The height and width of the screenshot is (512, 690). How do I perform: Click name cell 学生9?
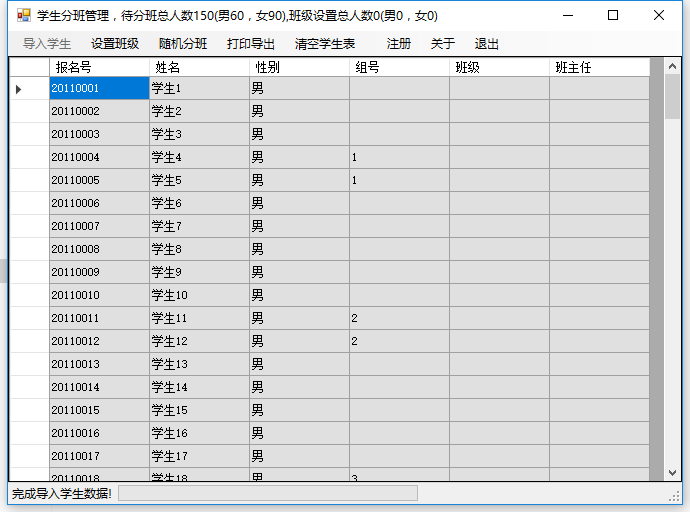199,272
